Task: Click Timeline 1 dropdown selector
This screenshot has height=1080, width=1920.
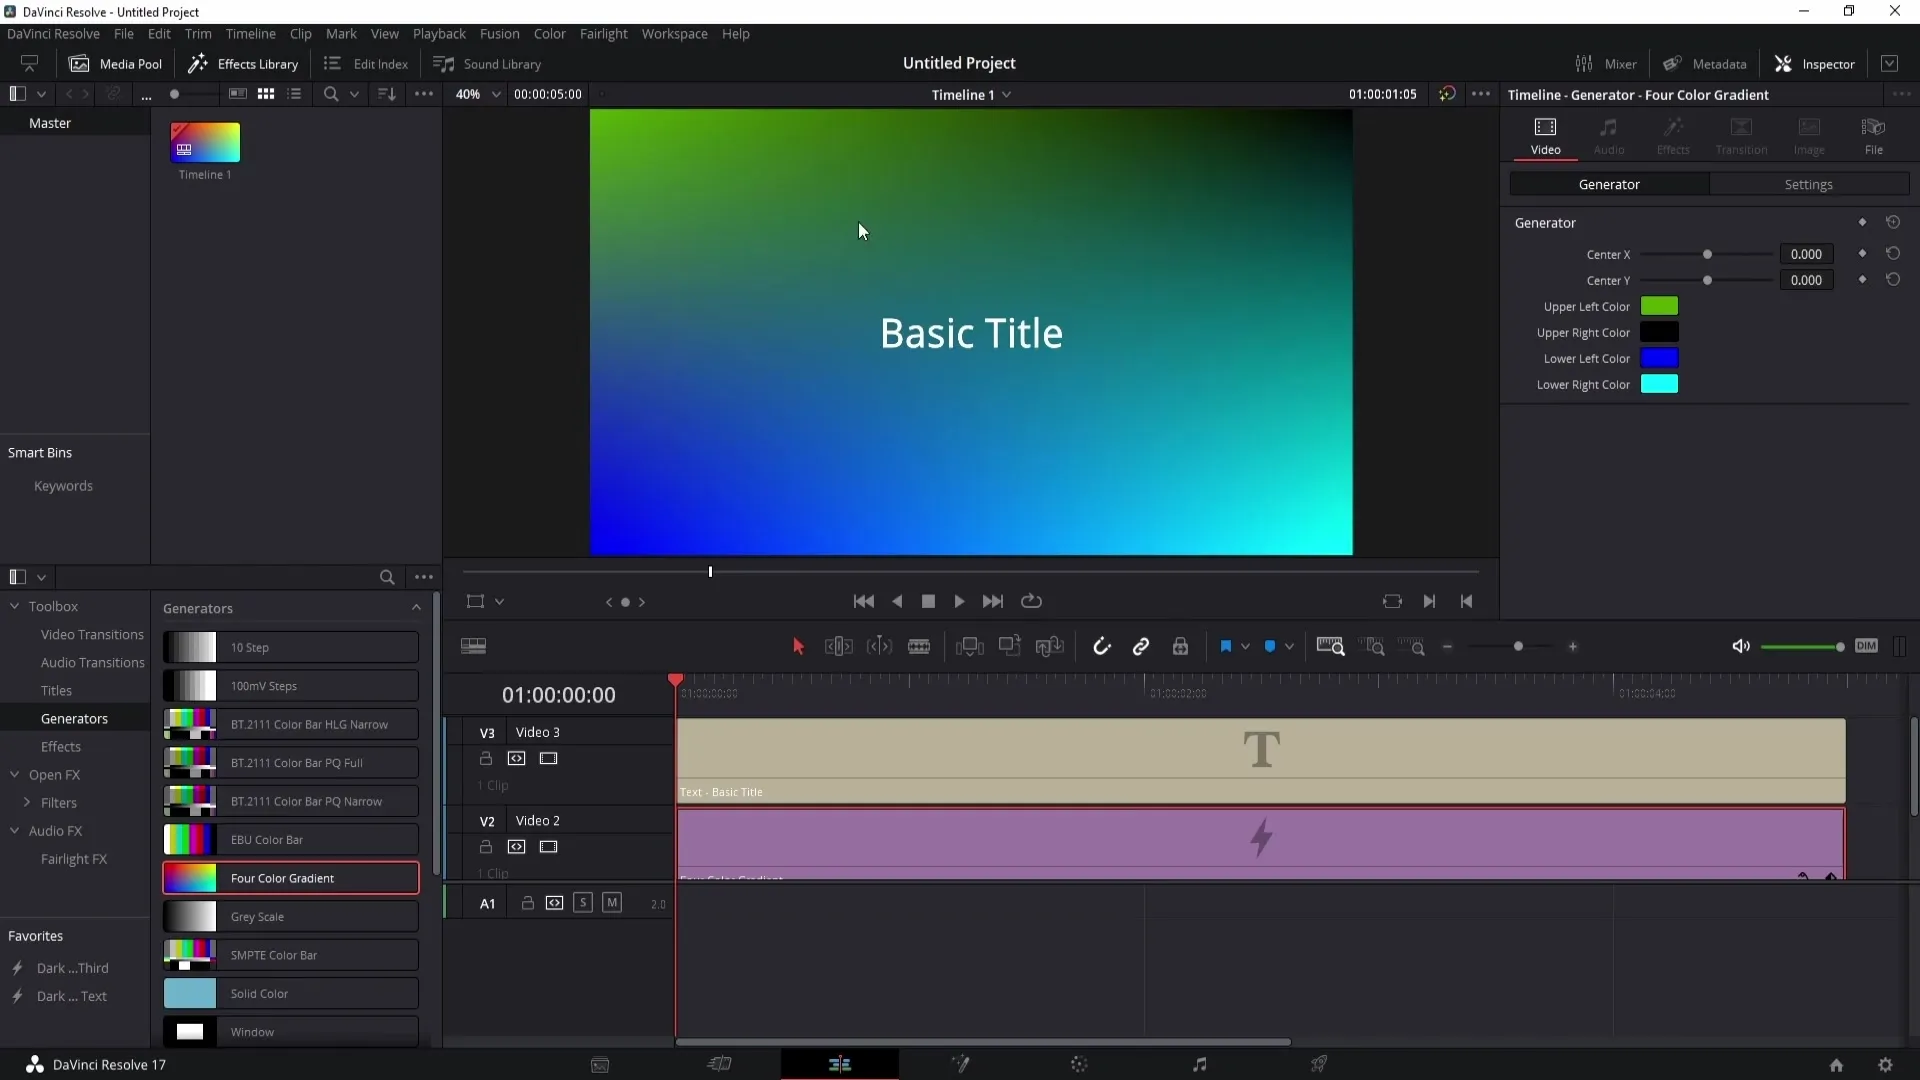Action: coord(969,94)
